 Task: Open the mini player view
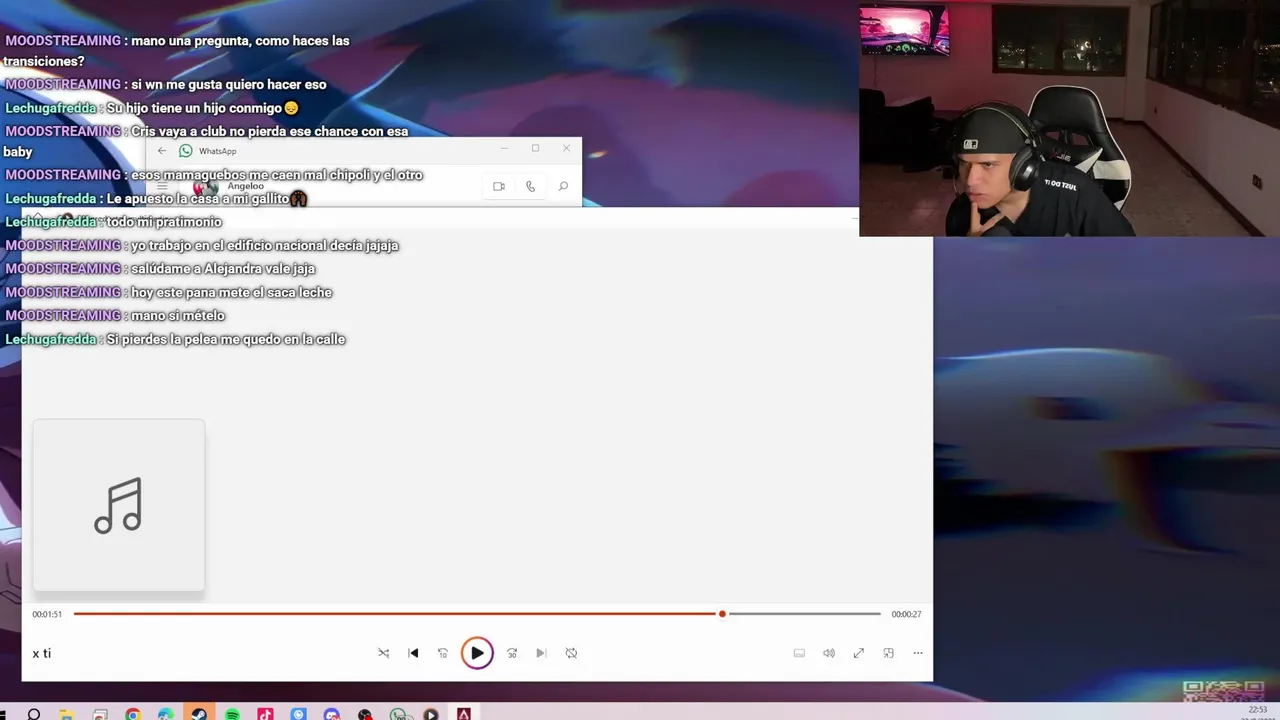tap(888, 653)
